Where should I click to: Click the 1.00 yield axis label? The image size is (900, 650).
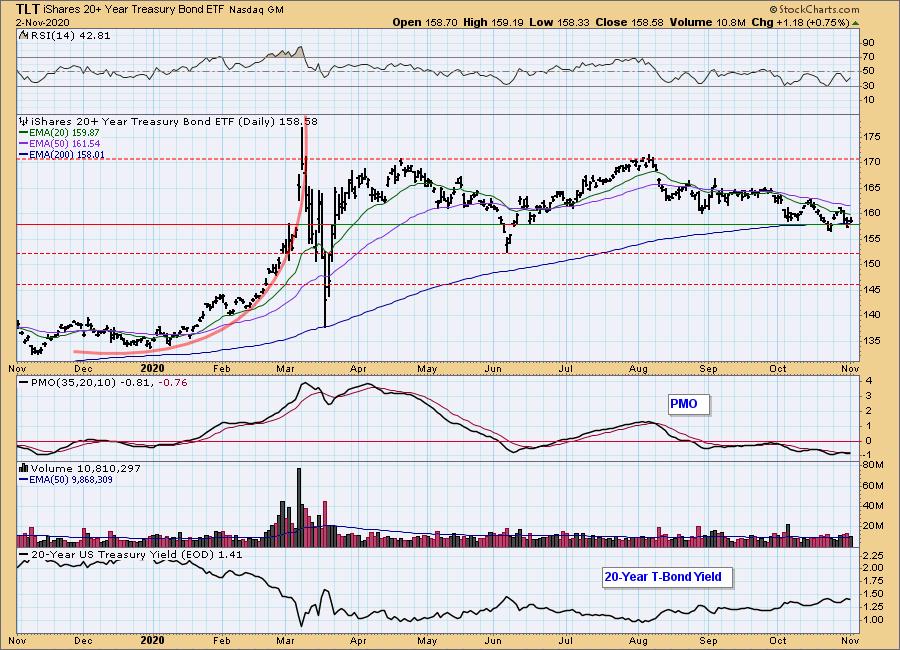pos(872,620)
